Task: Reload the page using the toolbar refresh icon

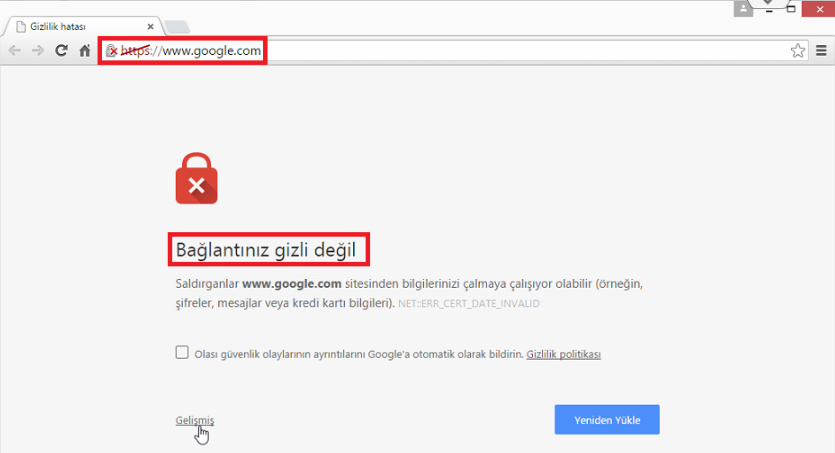Action: (62, 50)
